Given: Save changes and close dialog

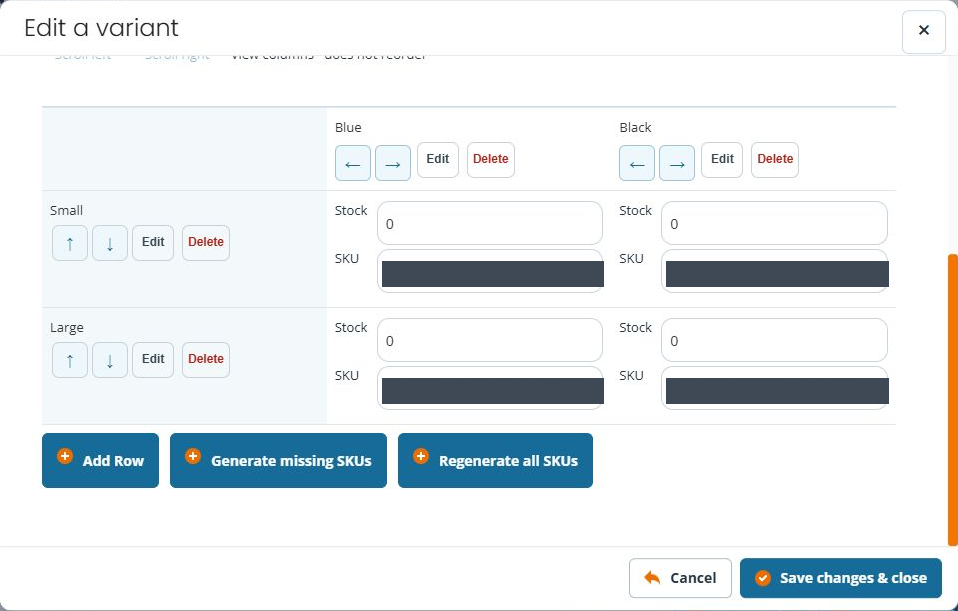Looking at the screenshot, I should click(841, 578).
